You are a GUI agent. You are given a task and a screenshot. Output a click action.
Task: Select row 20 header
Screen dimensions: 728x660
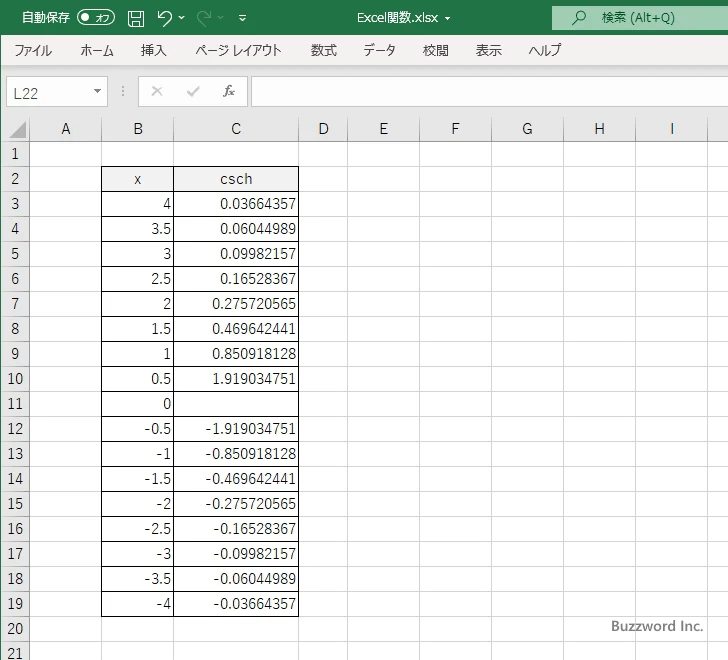[15, 629]
